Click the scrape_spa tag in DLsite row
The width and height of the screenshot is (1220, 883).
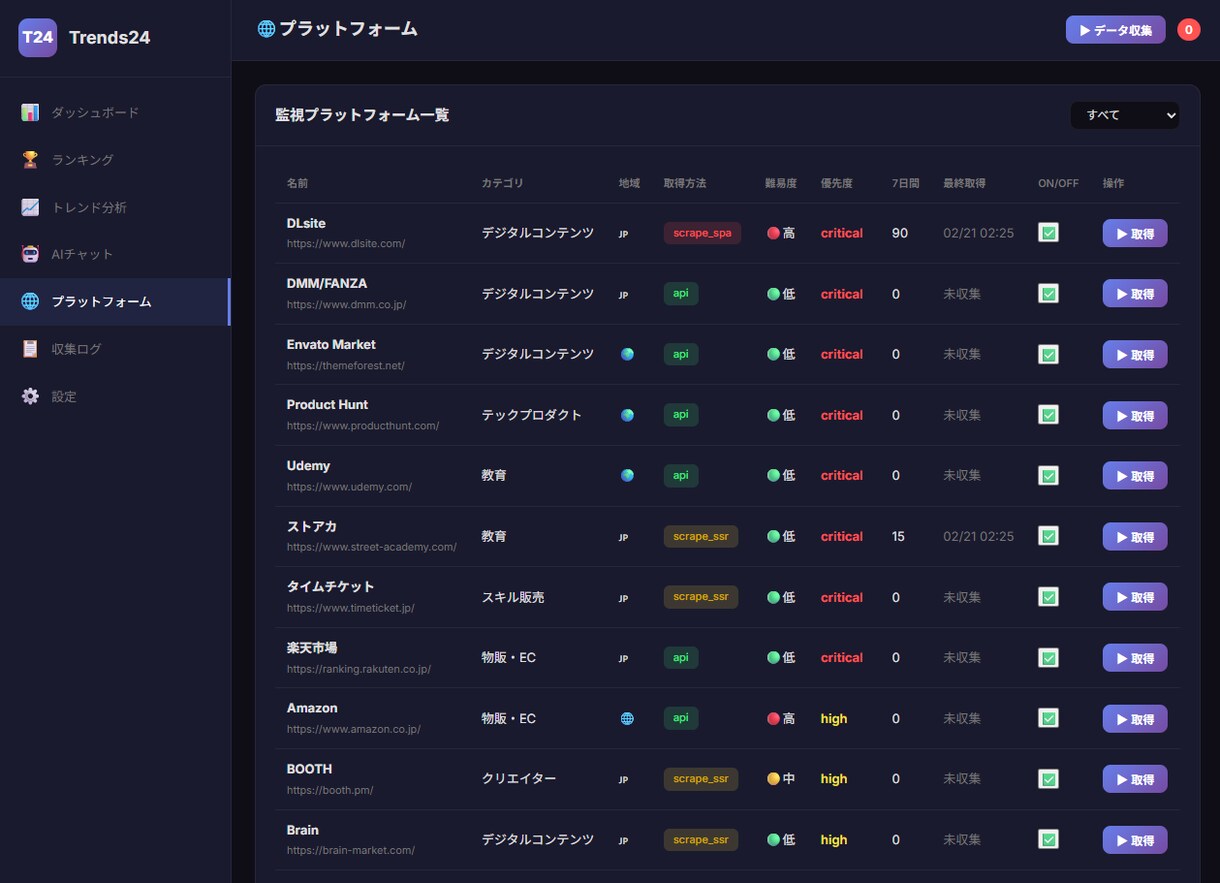tap(702, 233)
